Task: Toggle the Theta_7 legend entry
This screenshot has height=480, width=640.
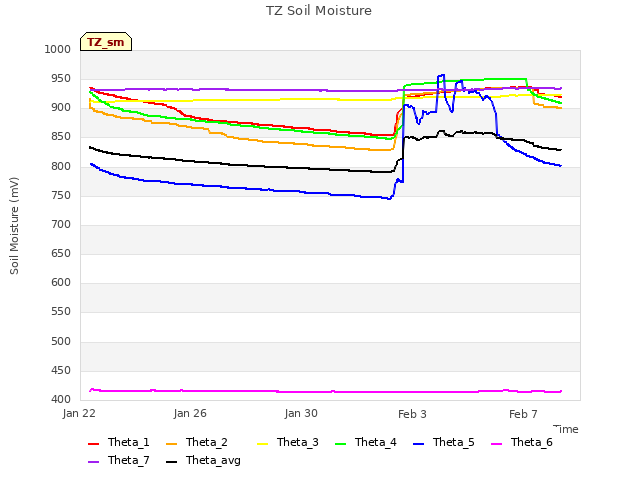Action: pos(118,460)
